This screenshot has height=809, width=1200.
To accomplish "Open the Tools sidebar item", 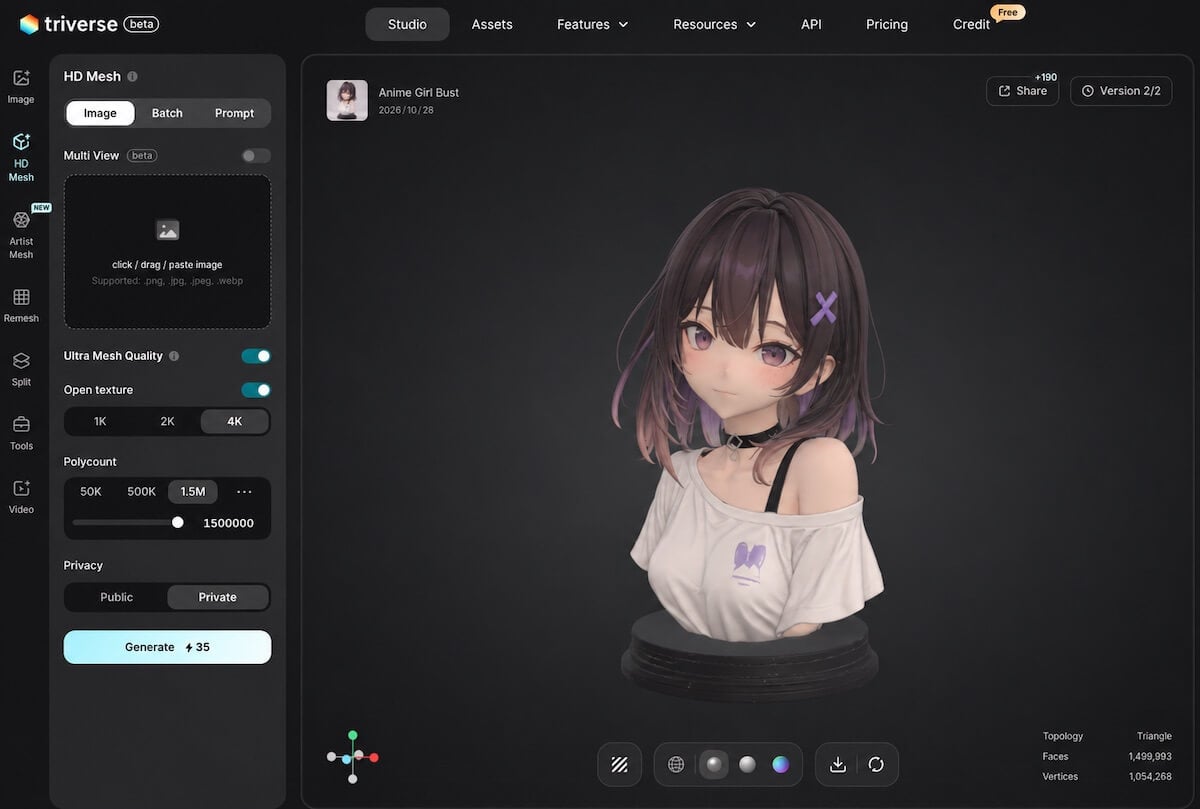I will pos(21,433).
